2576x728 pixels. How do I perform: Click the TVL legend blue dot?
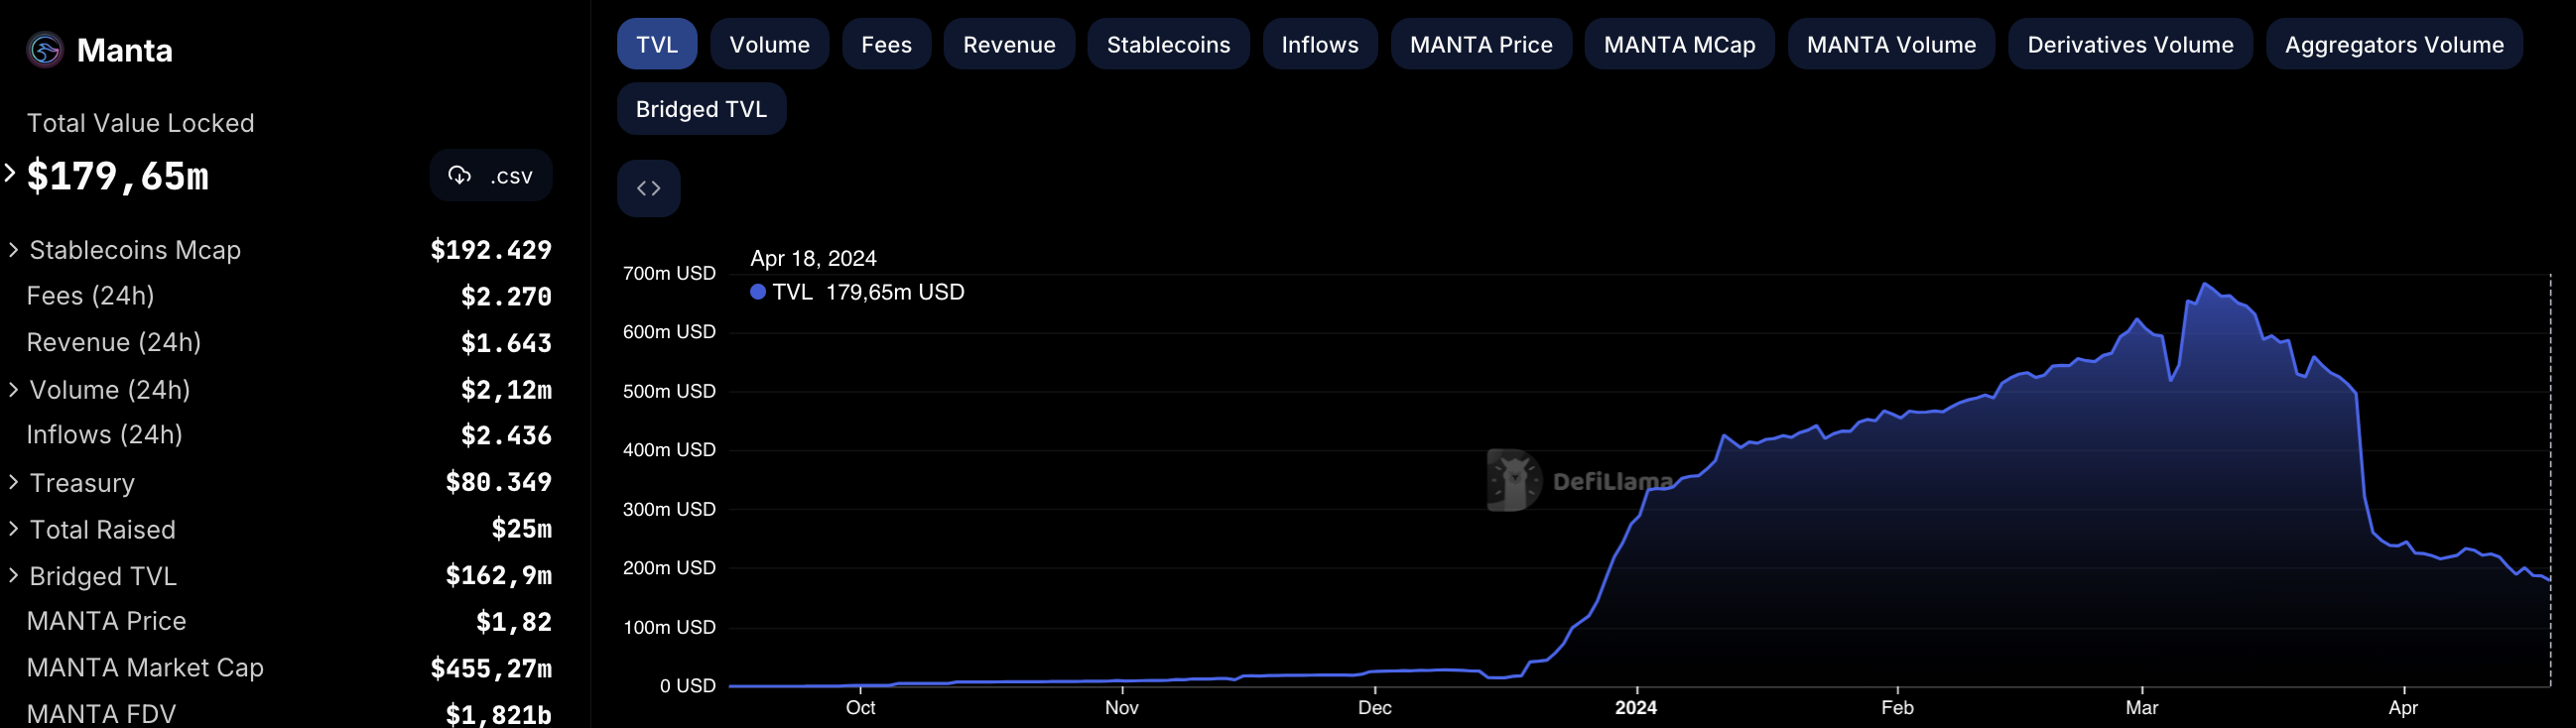click(x=758, y=292)
